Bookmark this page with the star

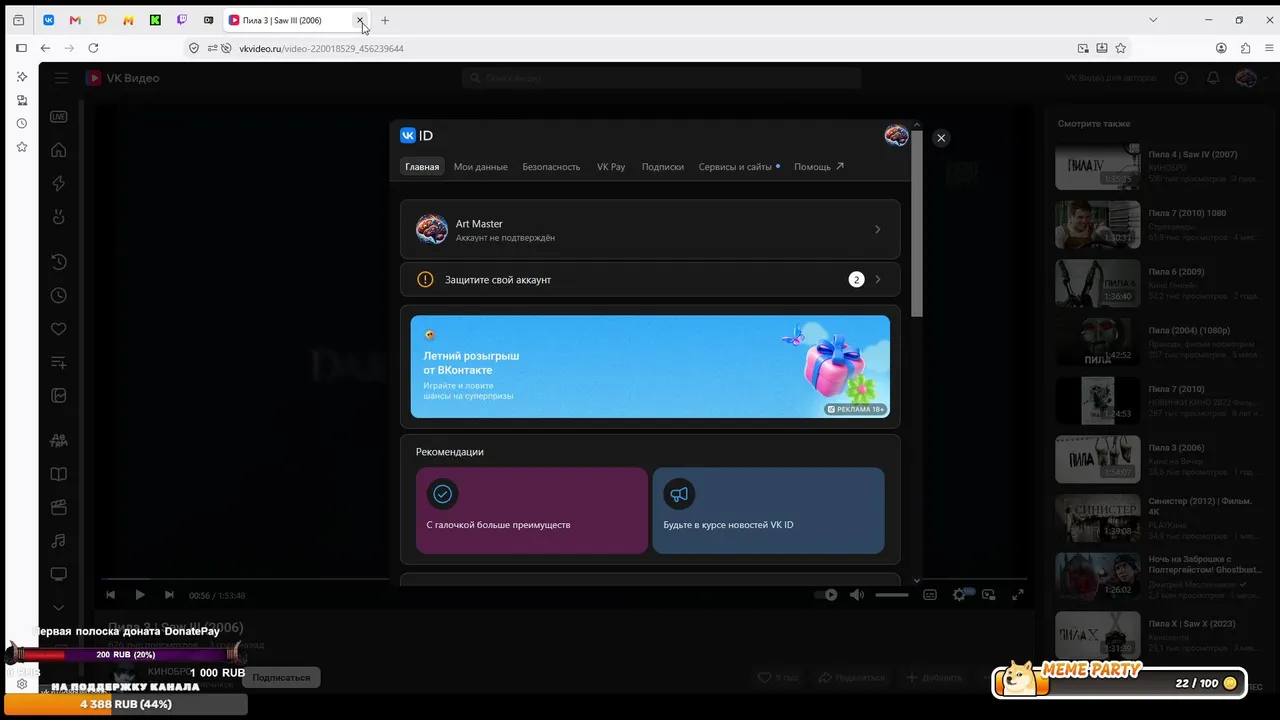tap(1121, 48)
